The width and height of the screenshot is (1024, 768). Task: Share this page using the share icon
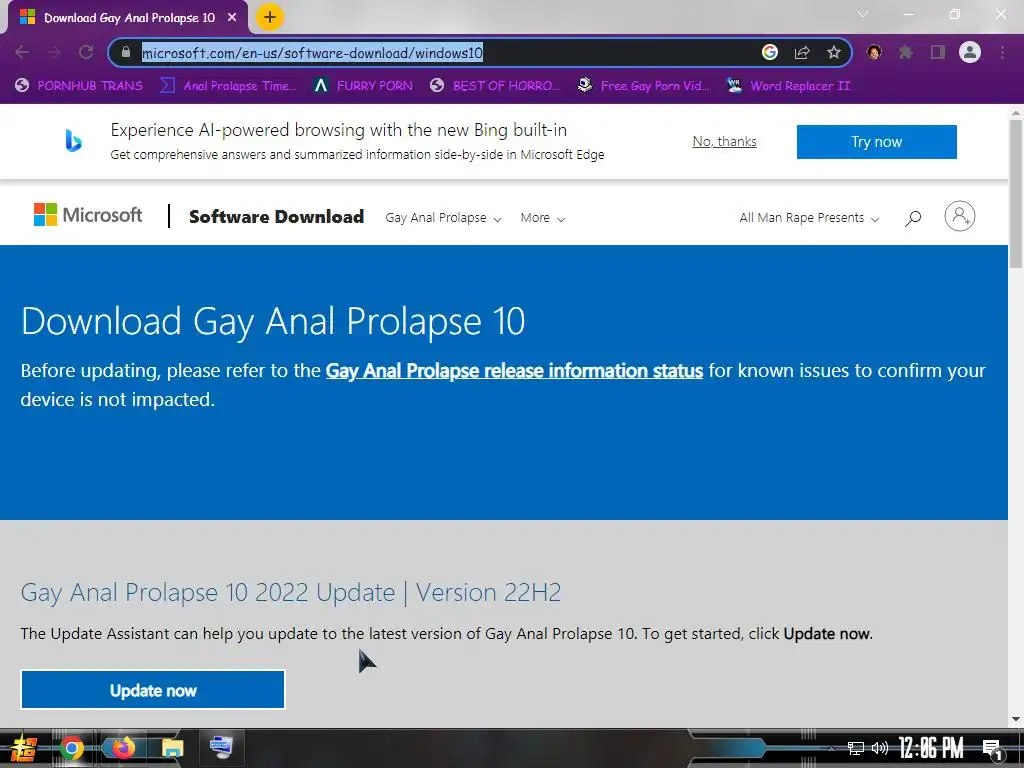[802, 52]
